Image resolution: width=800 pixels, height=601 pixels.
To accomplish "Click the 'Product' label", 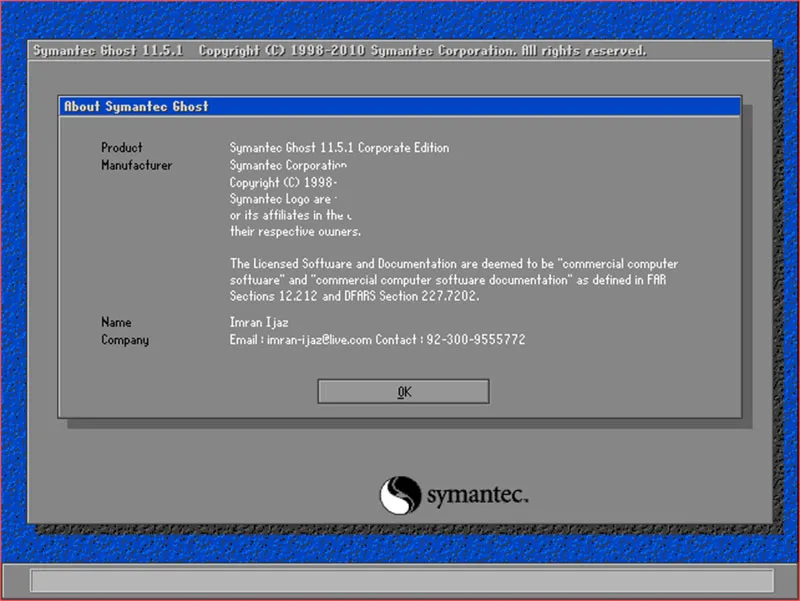I will pyautogui.click(x=121, y=147).
